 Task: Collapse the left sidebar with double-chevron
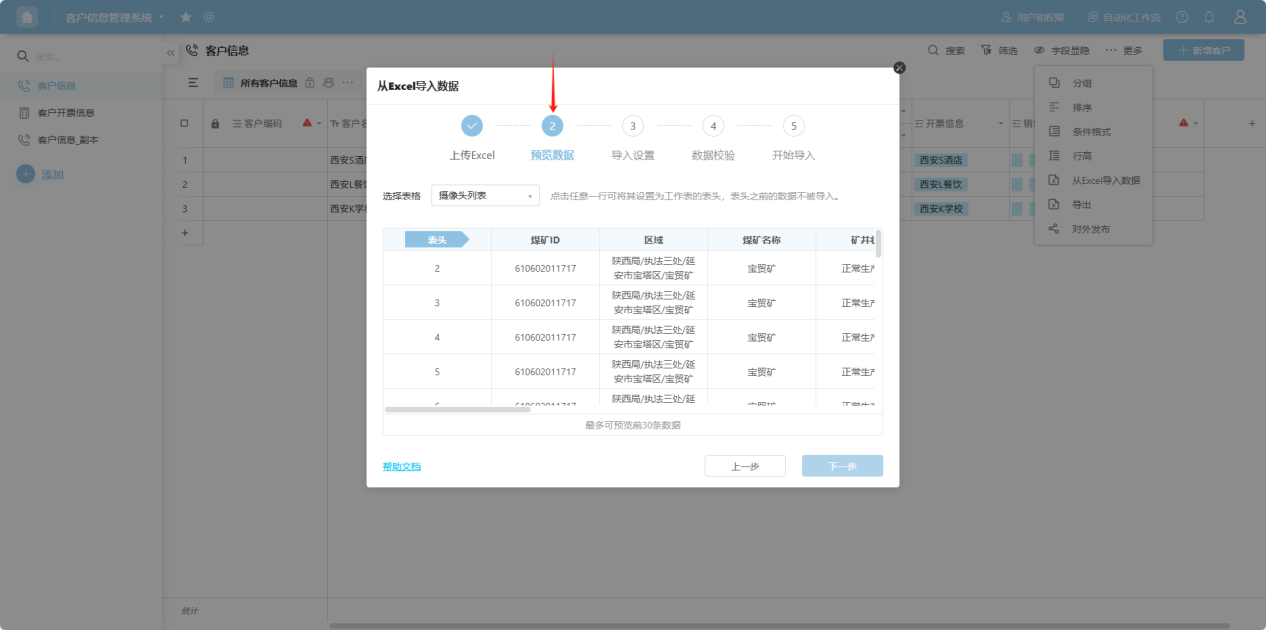click(170, 52)
